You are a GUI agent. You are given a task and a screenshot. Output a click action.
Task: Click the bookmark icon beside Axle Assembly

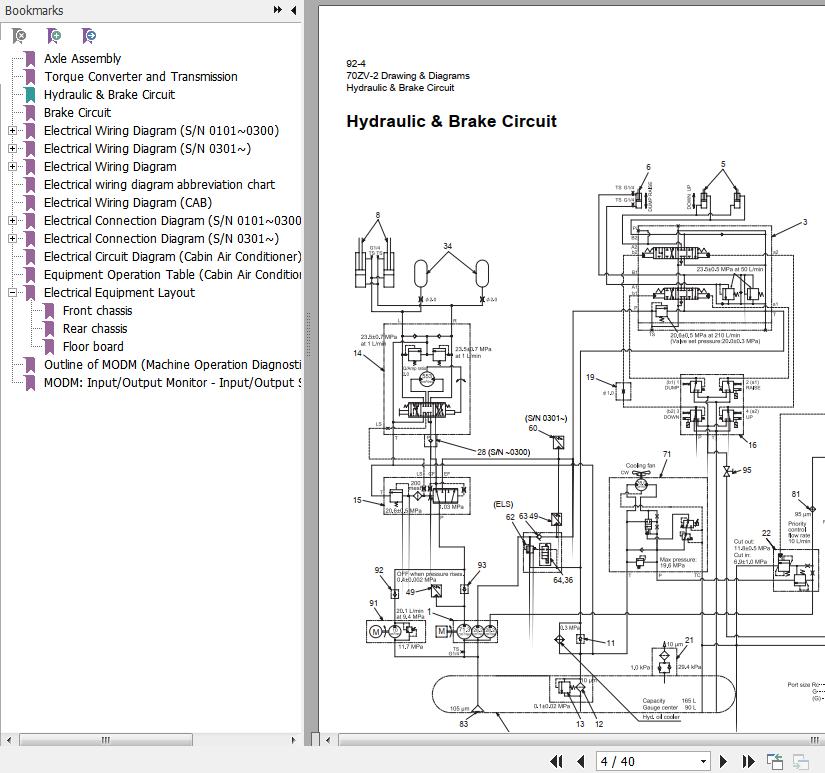click(x=31, y=58)
